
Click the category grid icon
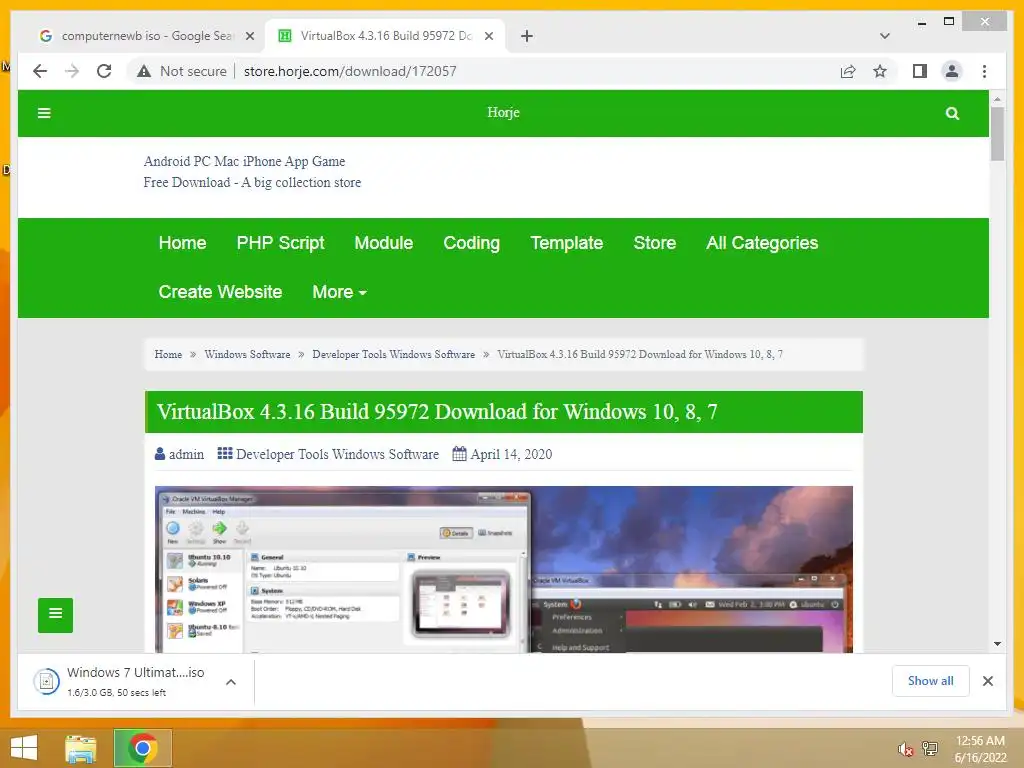(225, 453)
